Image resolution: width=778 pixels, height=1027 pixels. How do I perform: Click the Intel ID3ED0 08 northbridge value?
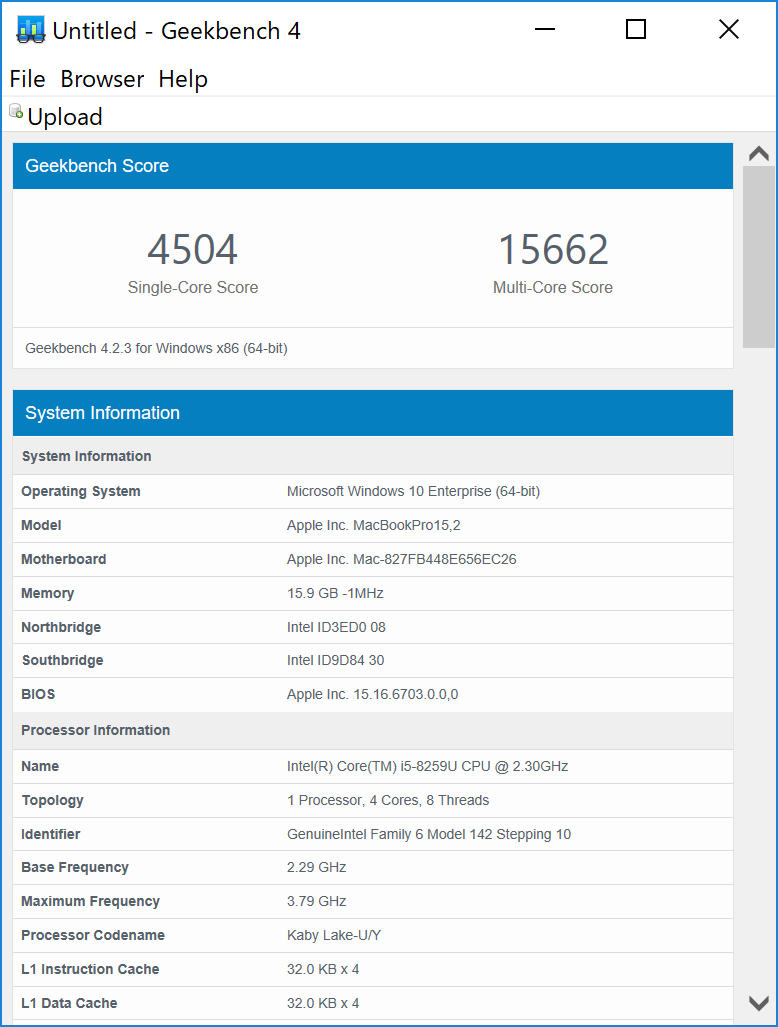click(336, 627)
